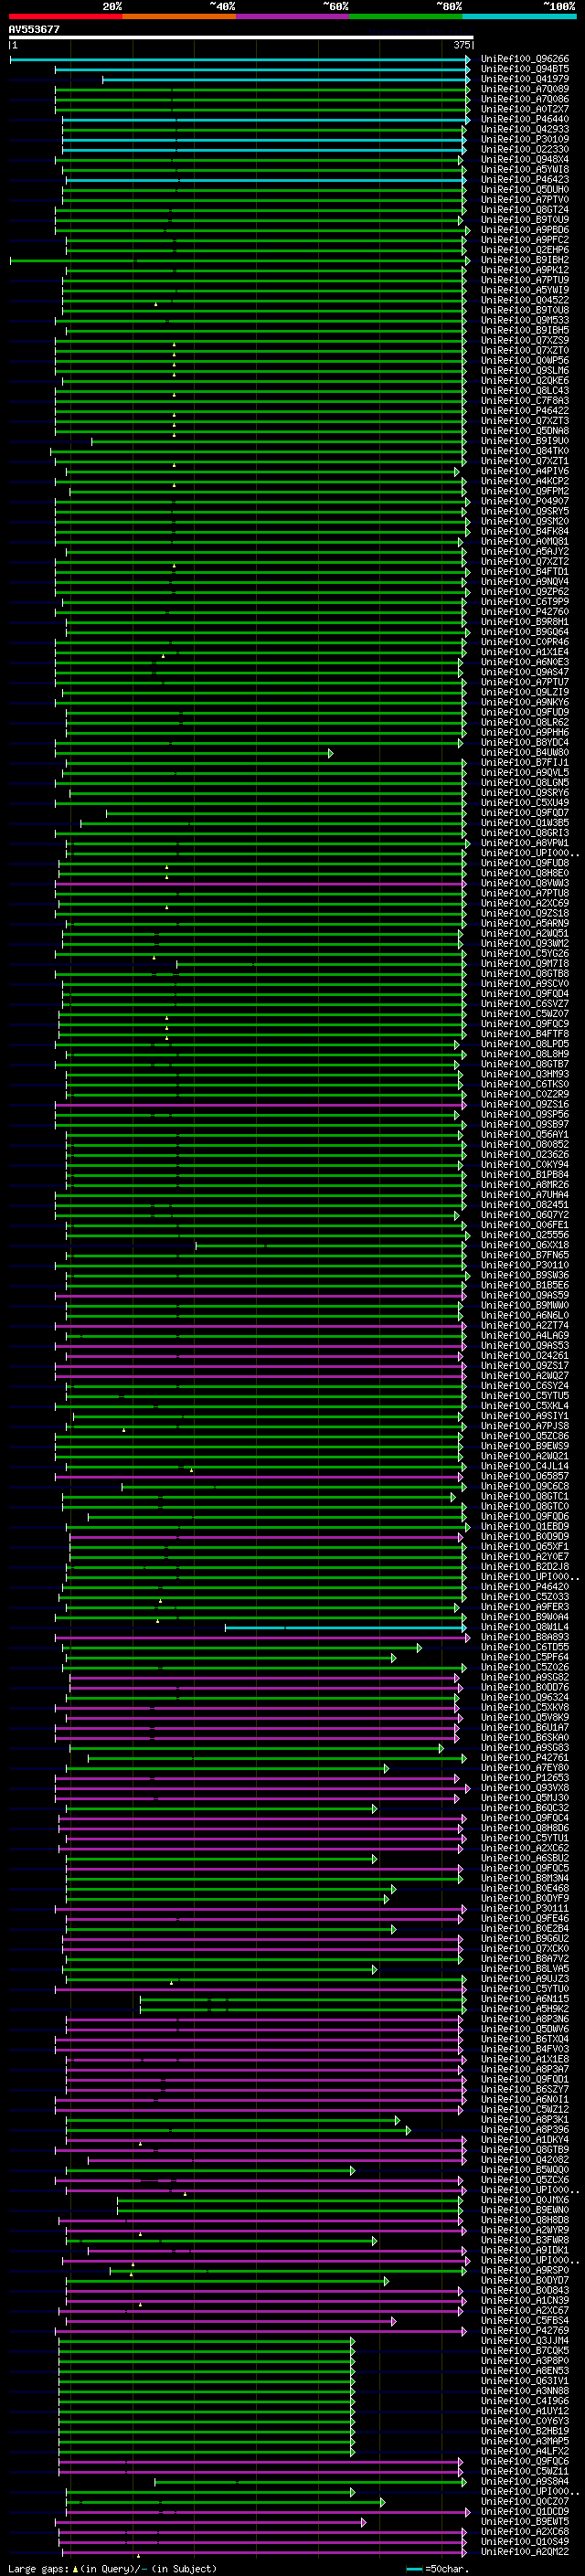The height and width of the screenshot is (2576, 585).
Task: Click the cyan alignment bar for UniRef100_Q96266
Action: (240, 60)
